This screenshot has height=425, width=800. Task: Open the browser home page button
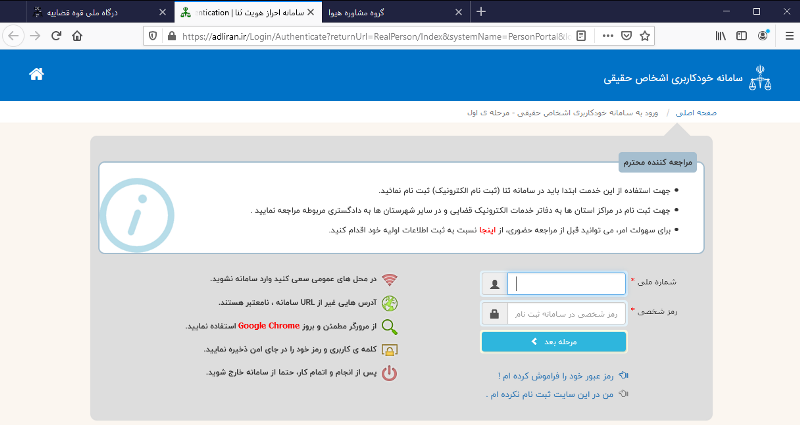point(77,36)
